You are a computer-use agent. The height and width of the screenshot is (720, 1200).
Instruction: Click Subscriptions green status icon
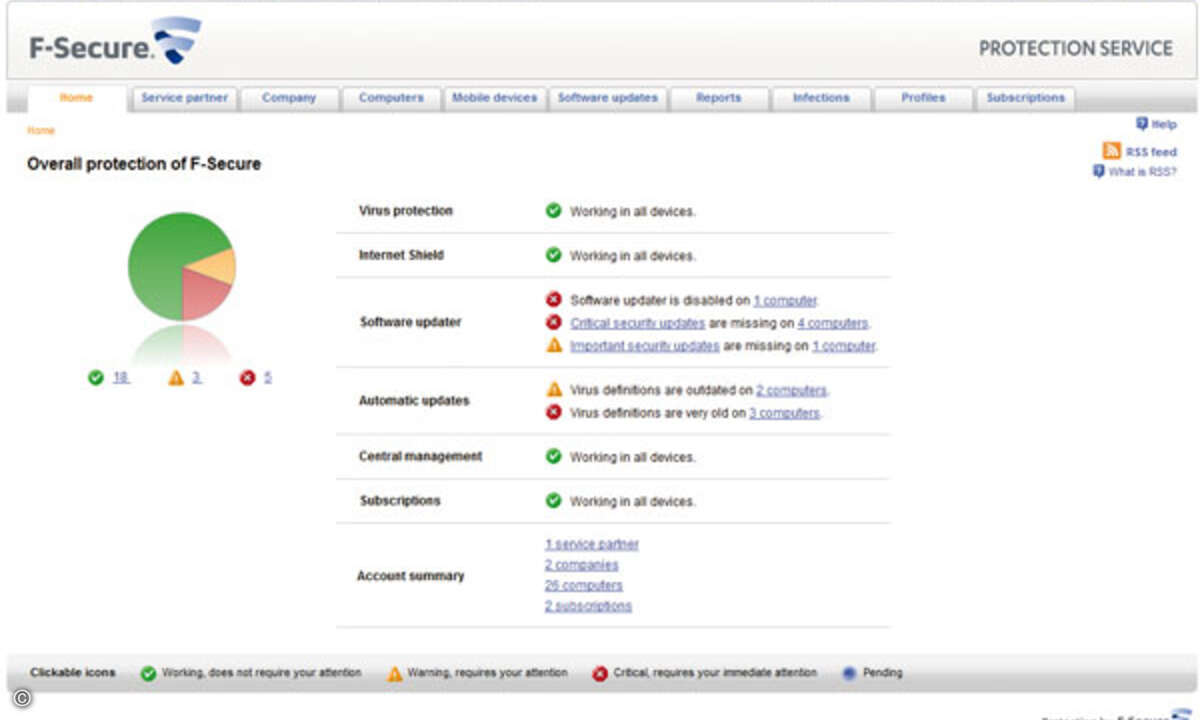click(553, 500)
